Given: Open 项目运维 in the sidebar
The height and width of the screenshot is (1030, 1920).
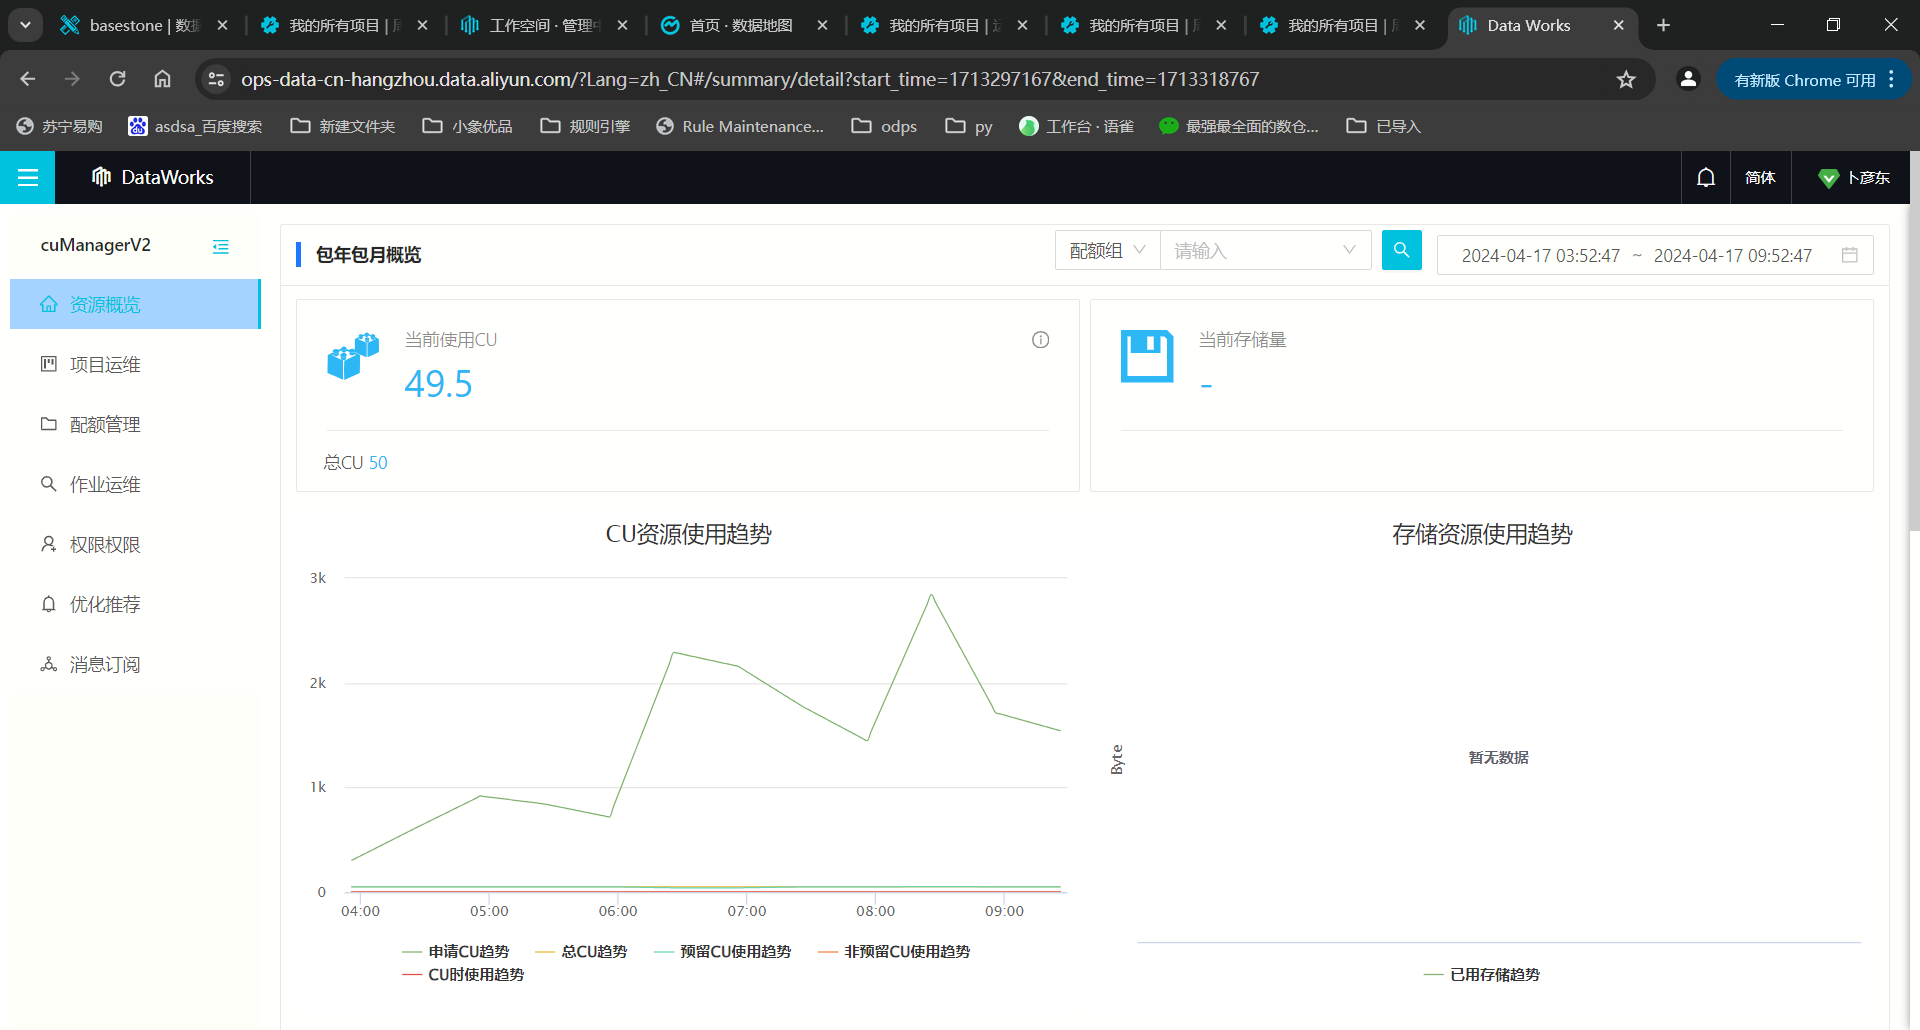Looking at the screenshot, I should 135,364.
